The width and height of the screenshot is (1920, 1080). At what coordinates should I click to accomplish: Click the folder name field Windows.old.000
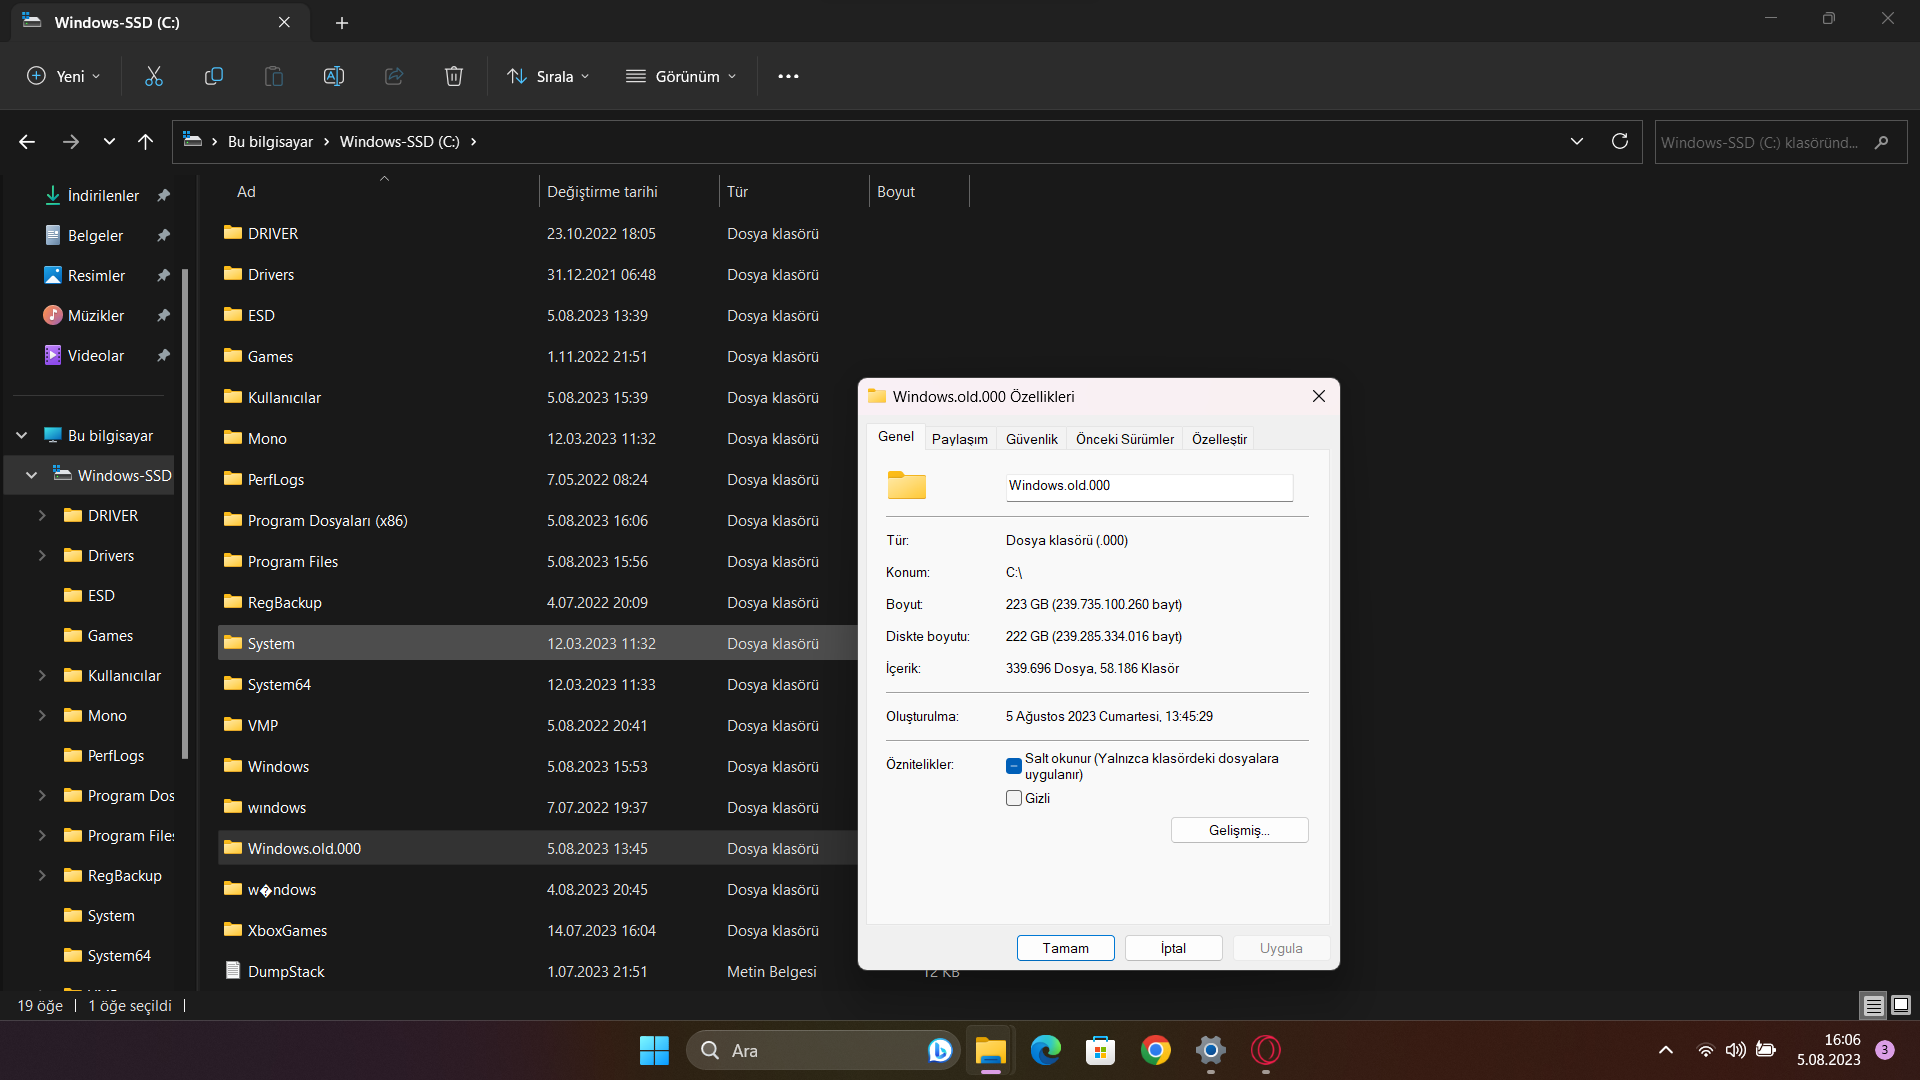point(1148,486)
